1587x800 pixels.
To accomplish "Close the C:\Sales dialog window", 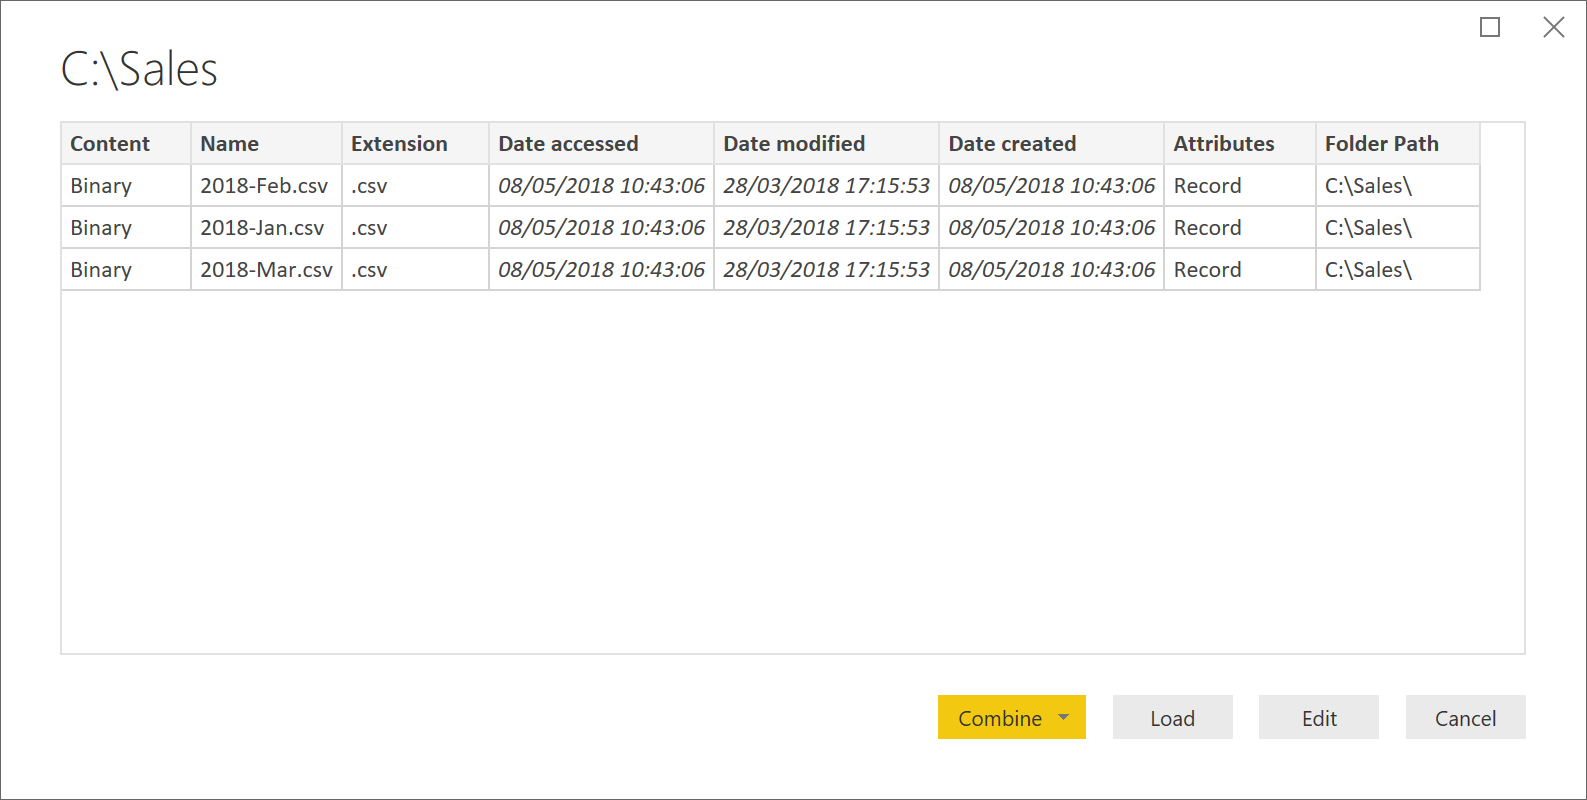I will [x=1554, y=27].
